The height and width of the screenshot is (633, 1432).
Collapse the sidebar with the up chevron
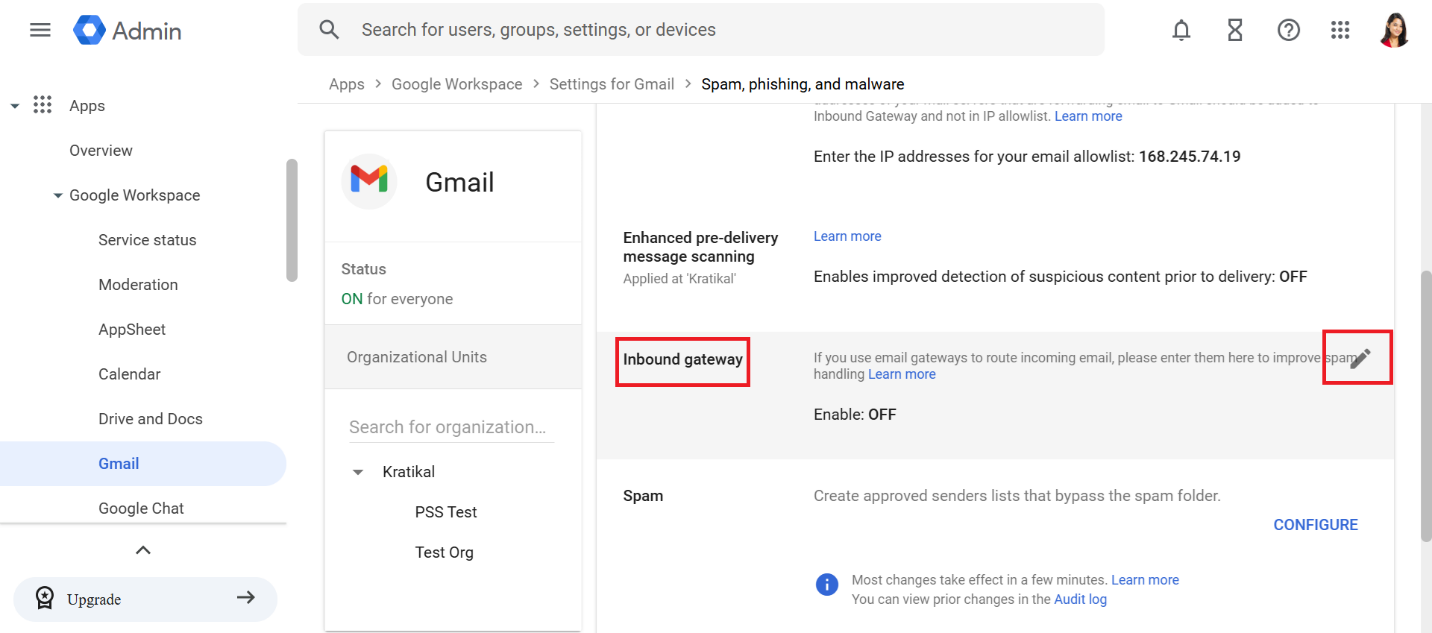tap(143, 550)
